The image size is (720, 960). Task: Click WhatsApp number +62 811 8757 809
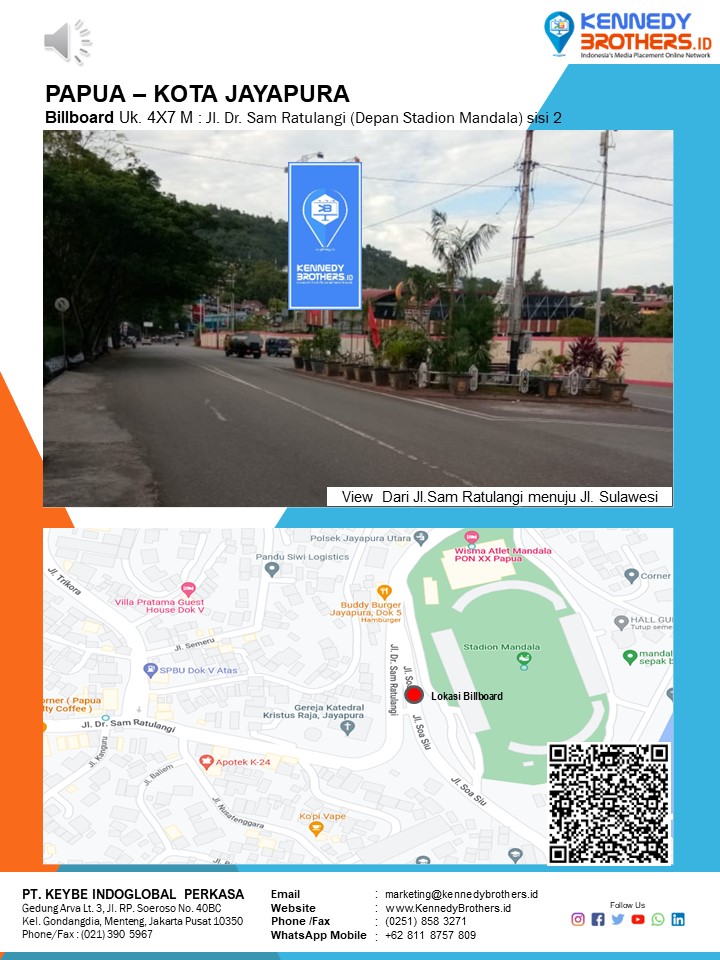tap(430, 935)
